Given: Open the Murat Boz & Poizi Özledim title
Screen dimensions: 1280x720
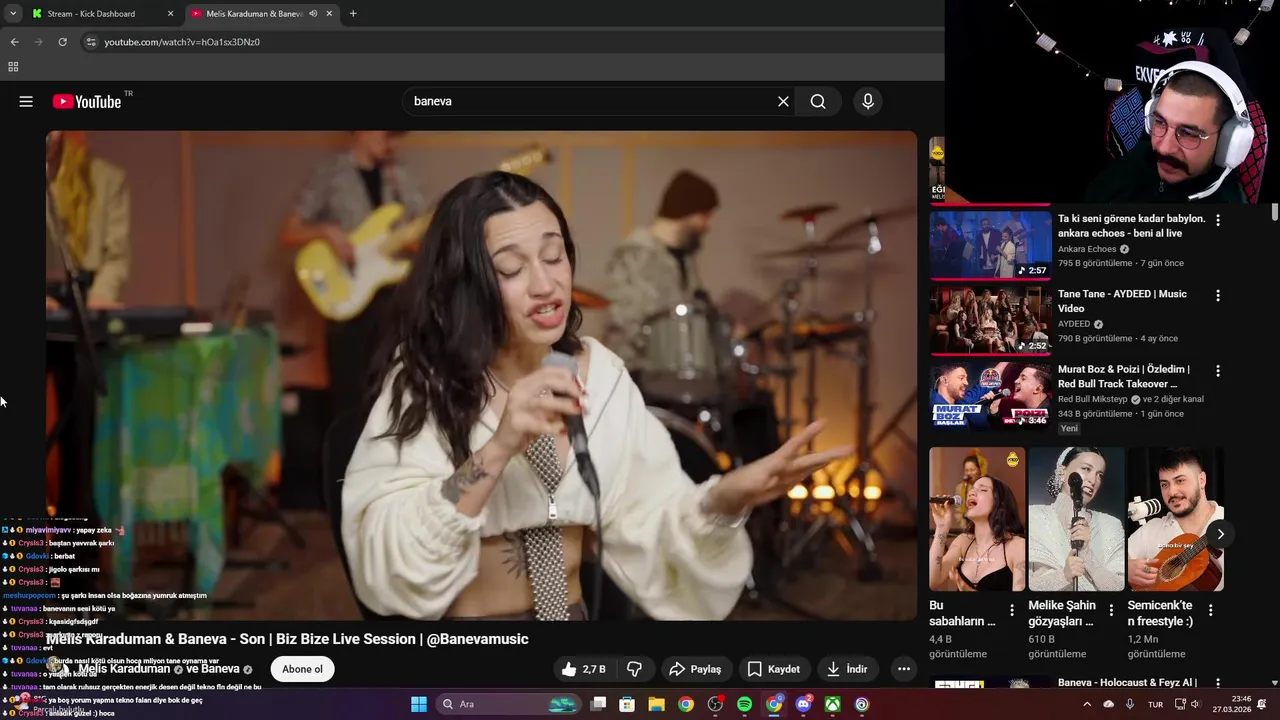Looking at the screenshot, I should [x=1123, y=376].
